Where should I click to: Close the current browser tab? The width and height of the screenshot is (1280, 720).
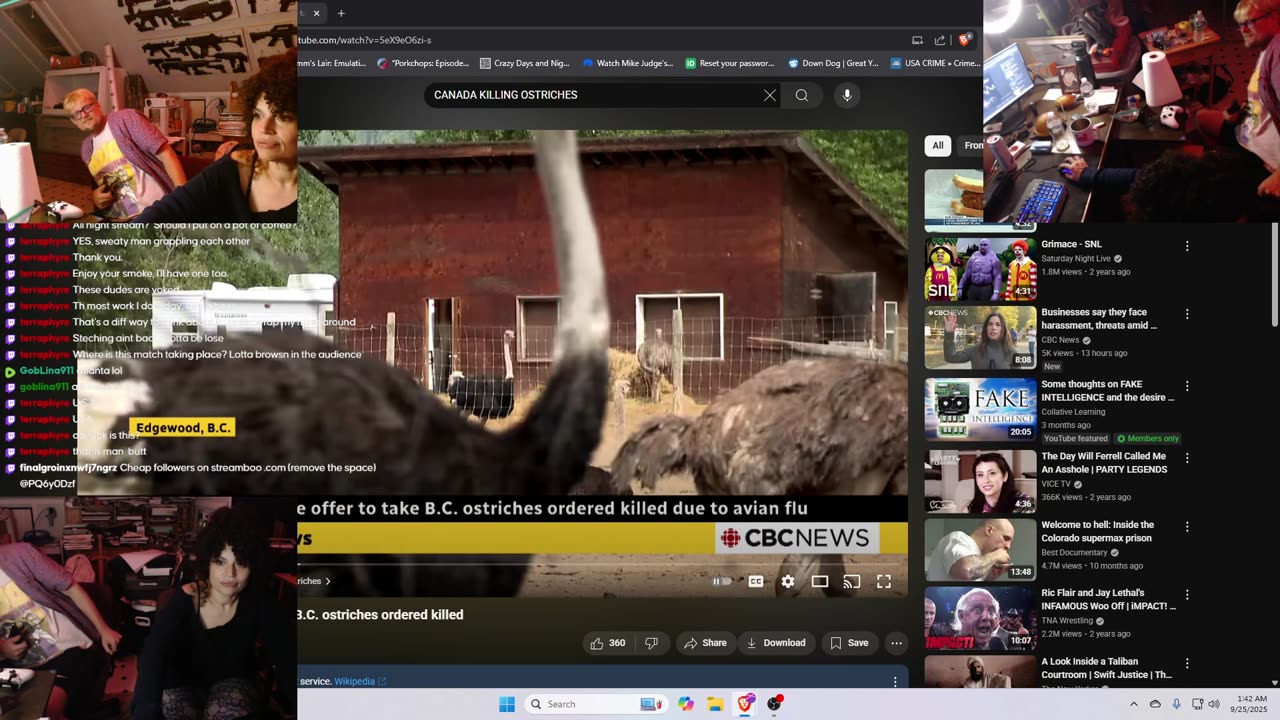pyautogui.click(x=316, y=13)
